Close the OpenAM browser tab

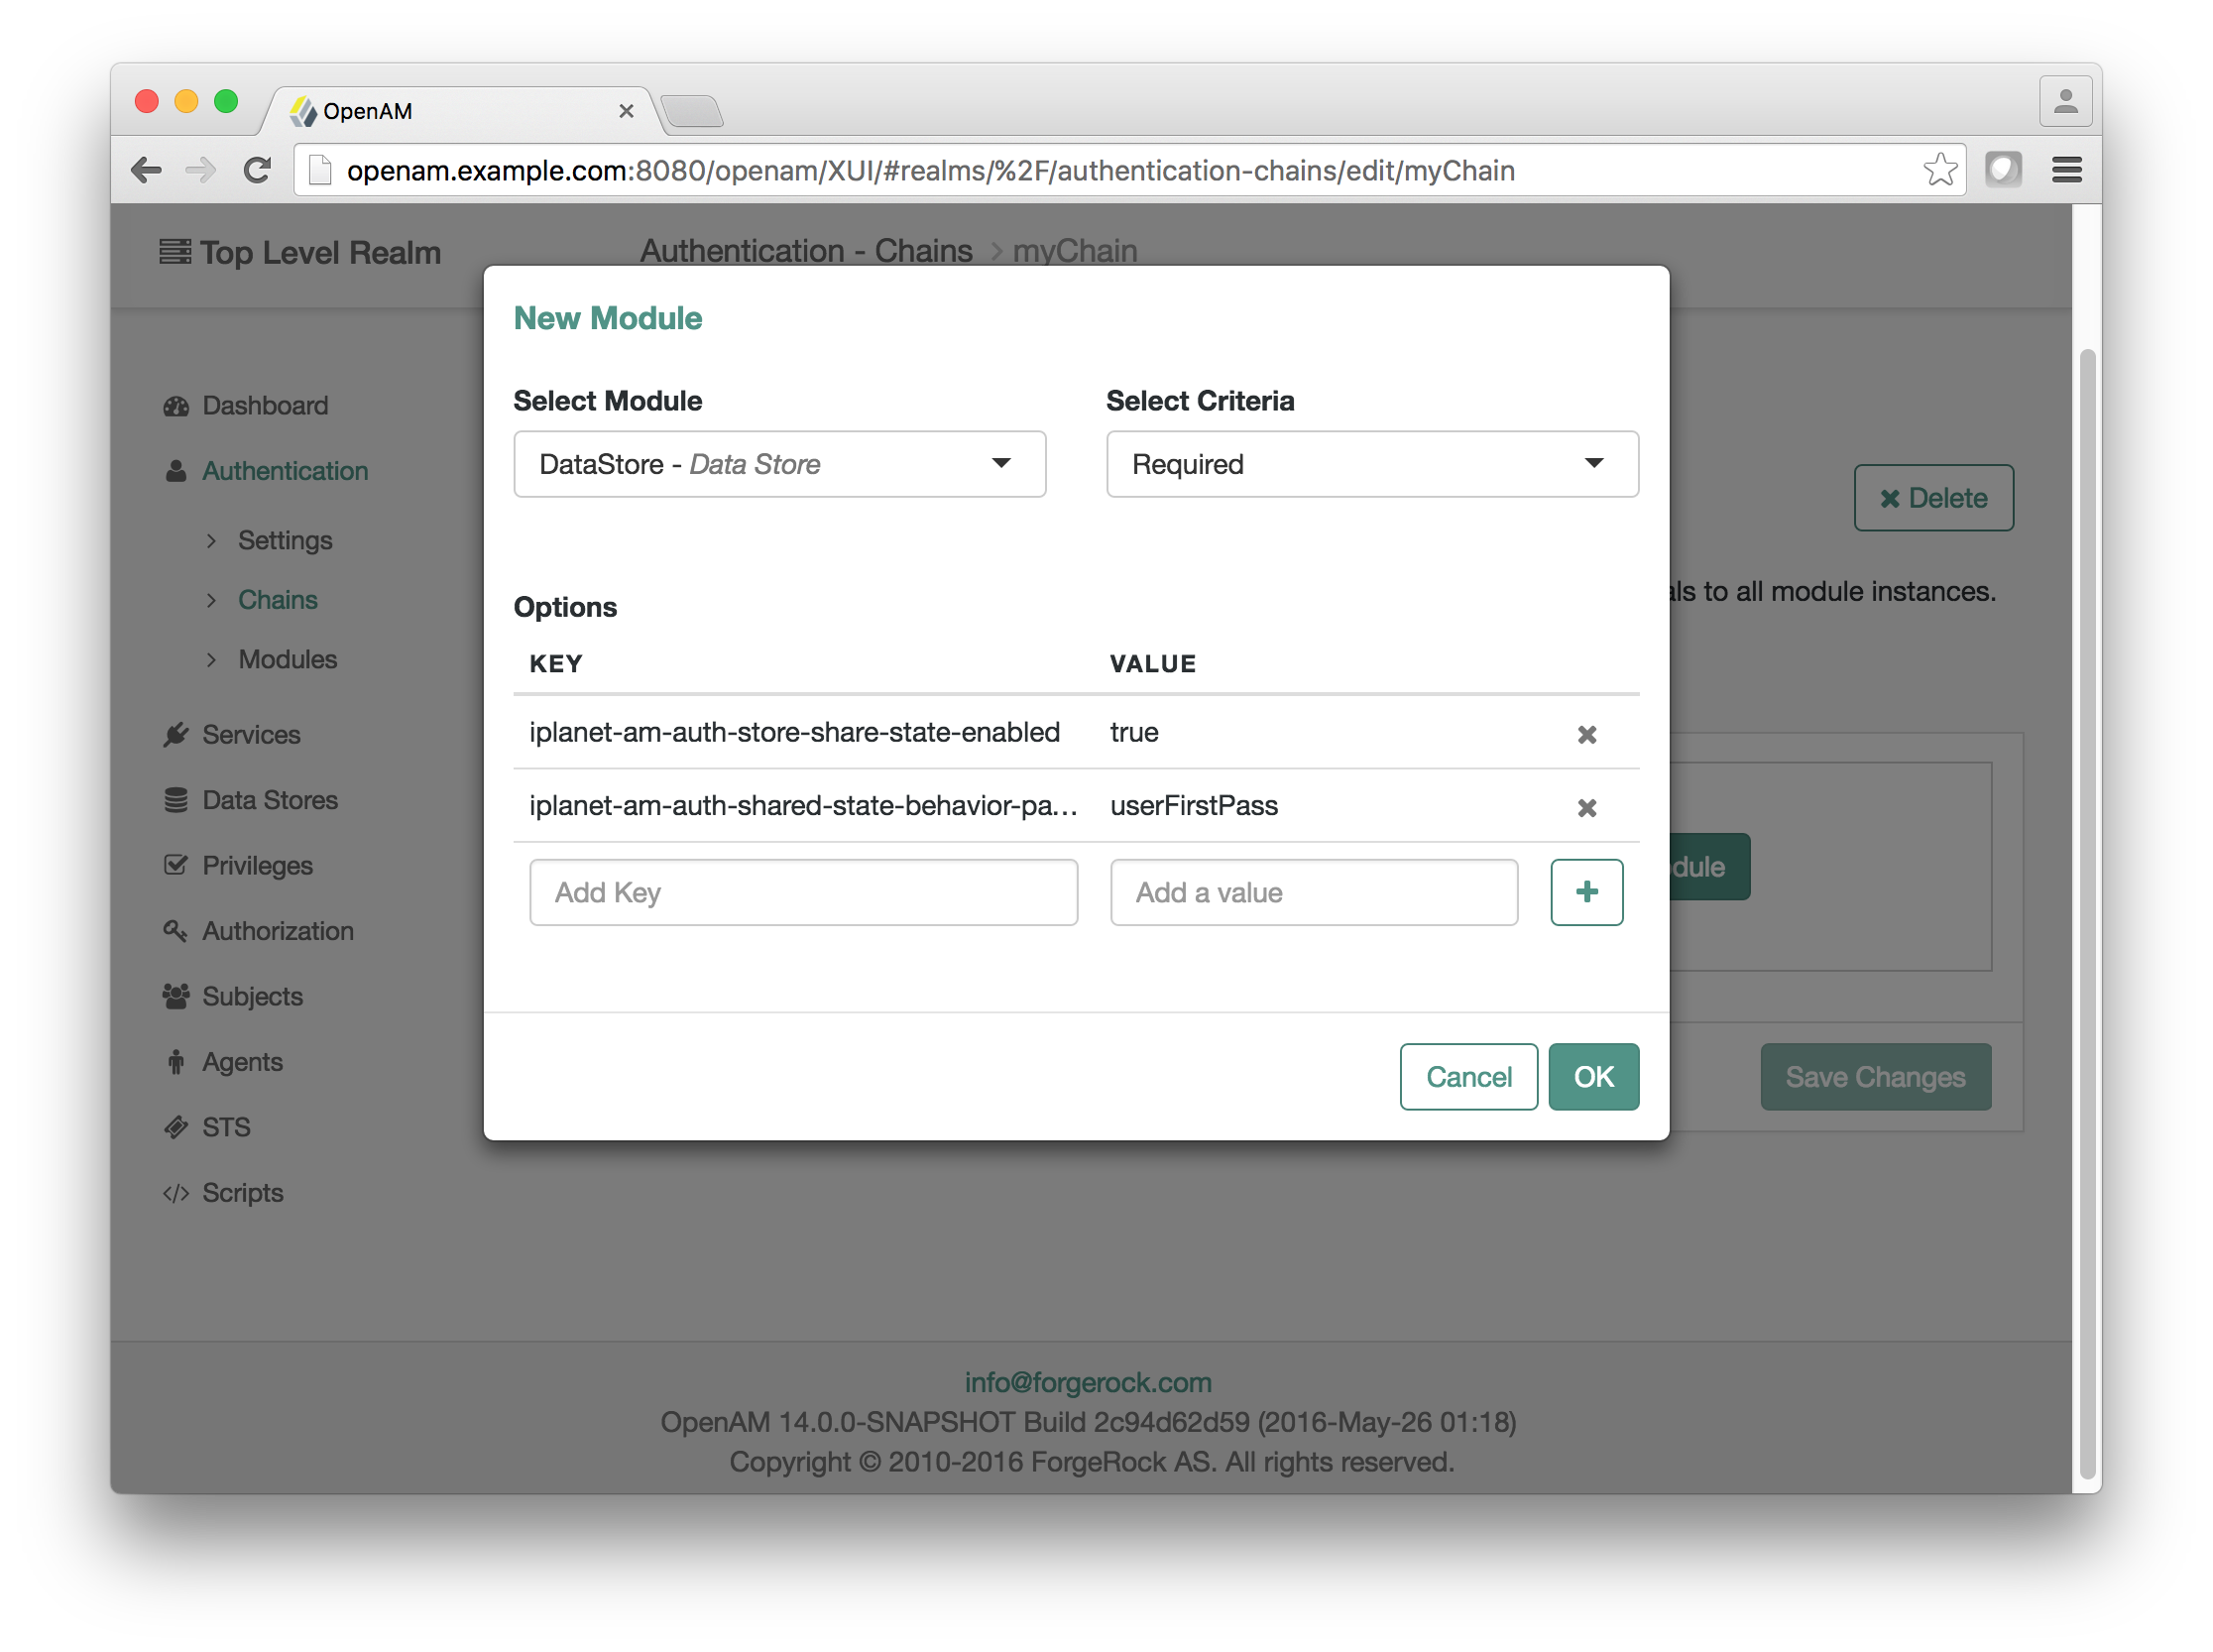(x=626, y=111)
